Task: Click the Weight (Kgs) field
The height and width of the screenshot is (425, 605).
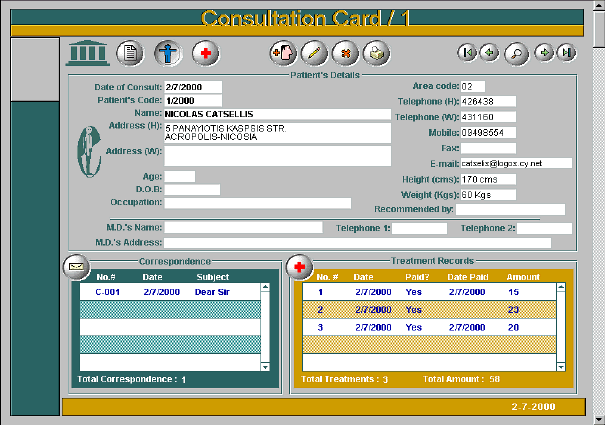Action: (488, 195)
